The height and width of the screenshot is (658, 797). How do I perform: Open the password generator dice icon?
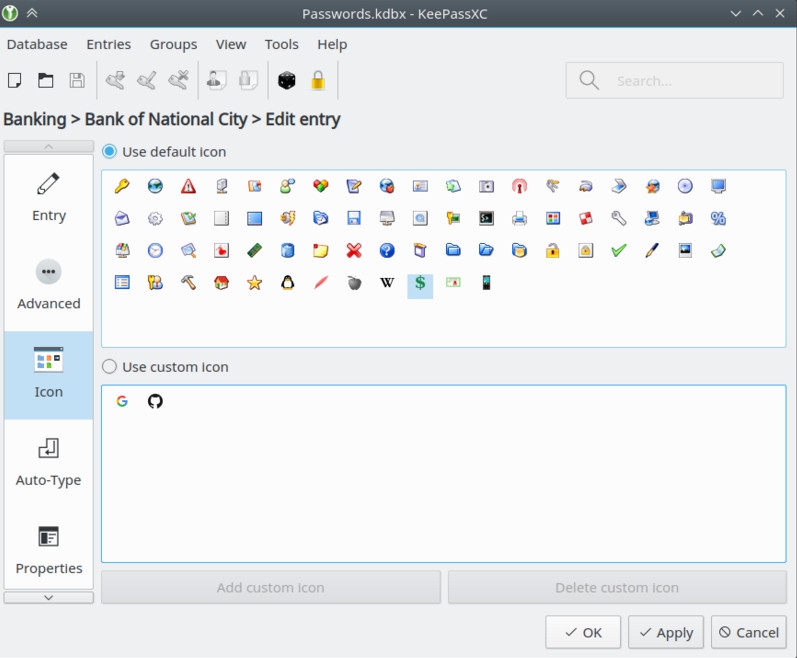[287, 80]
